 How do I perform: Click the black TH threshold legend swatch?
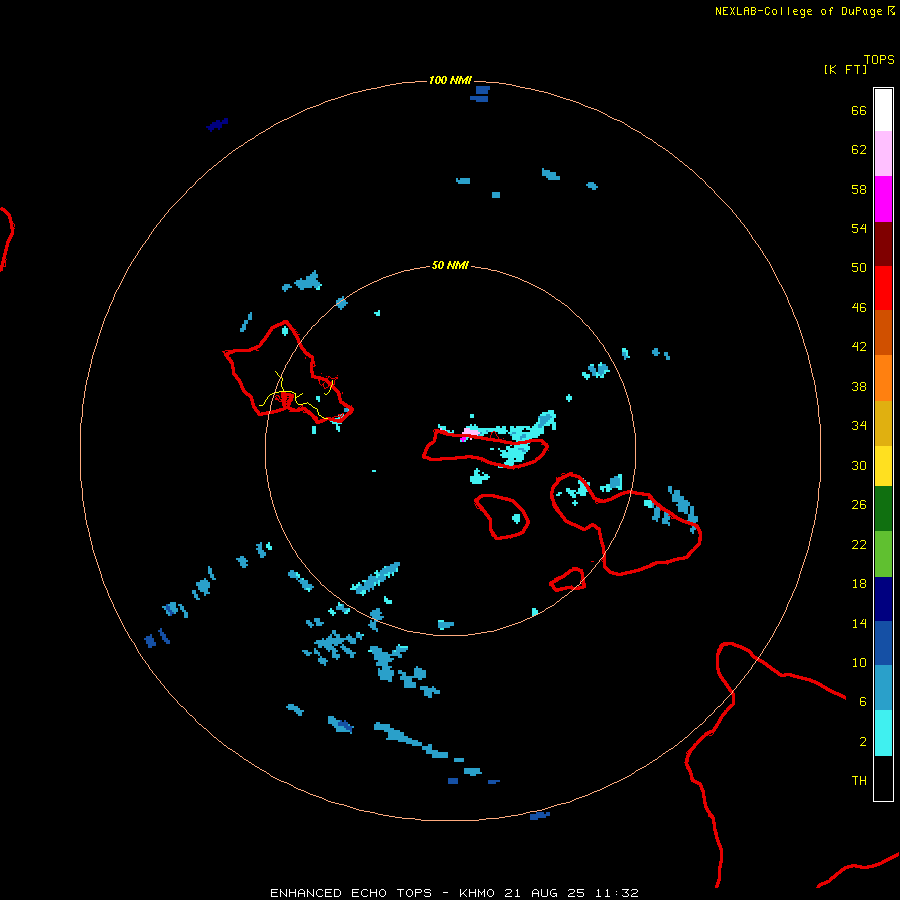tap(883, 778)
